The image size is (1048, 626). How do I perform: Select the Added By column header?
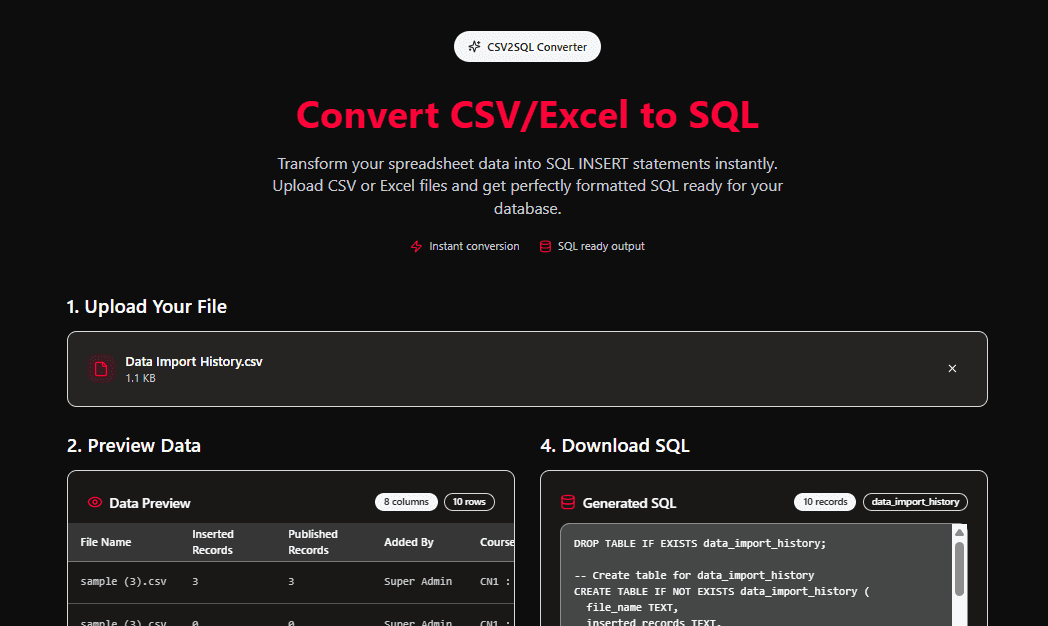[408, 542]
